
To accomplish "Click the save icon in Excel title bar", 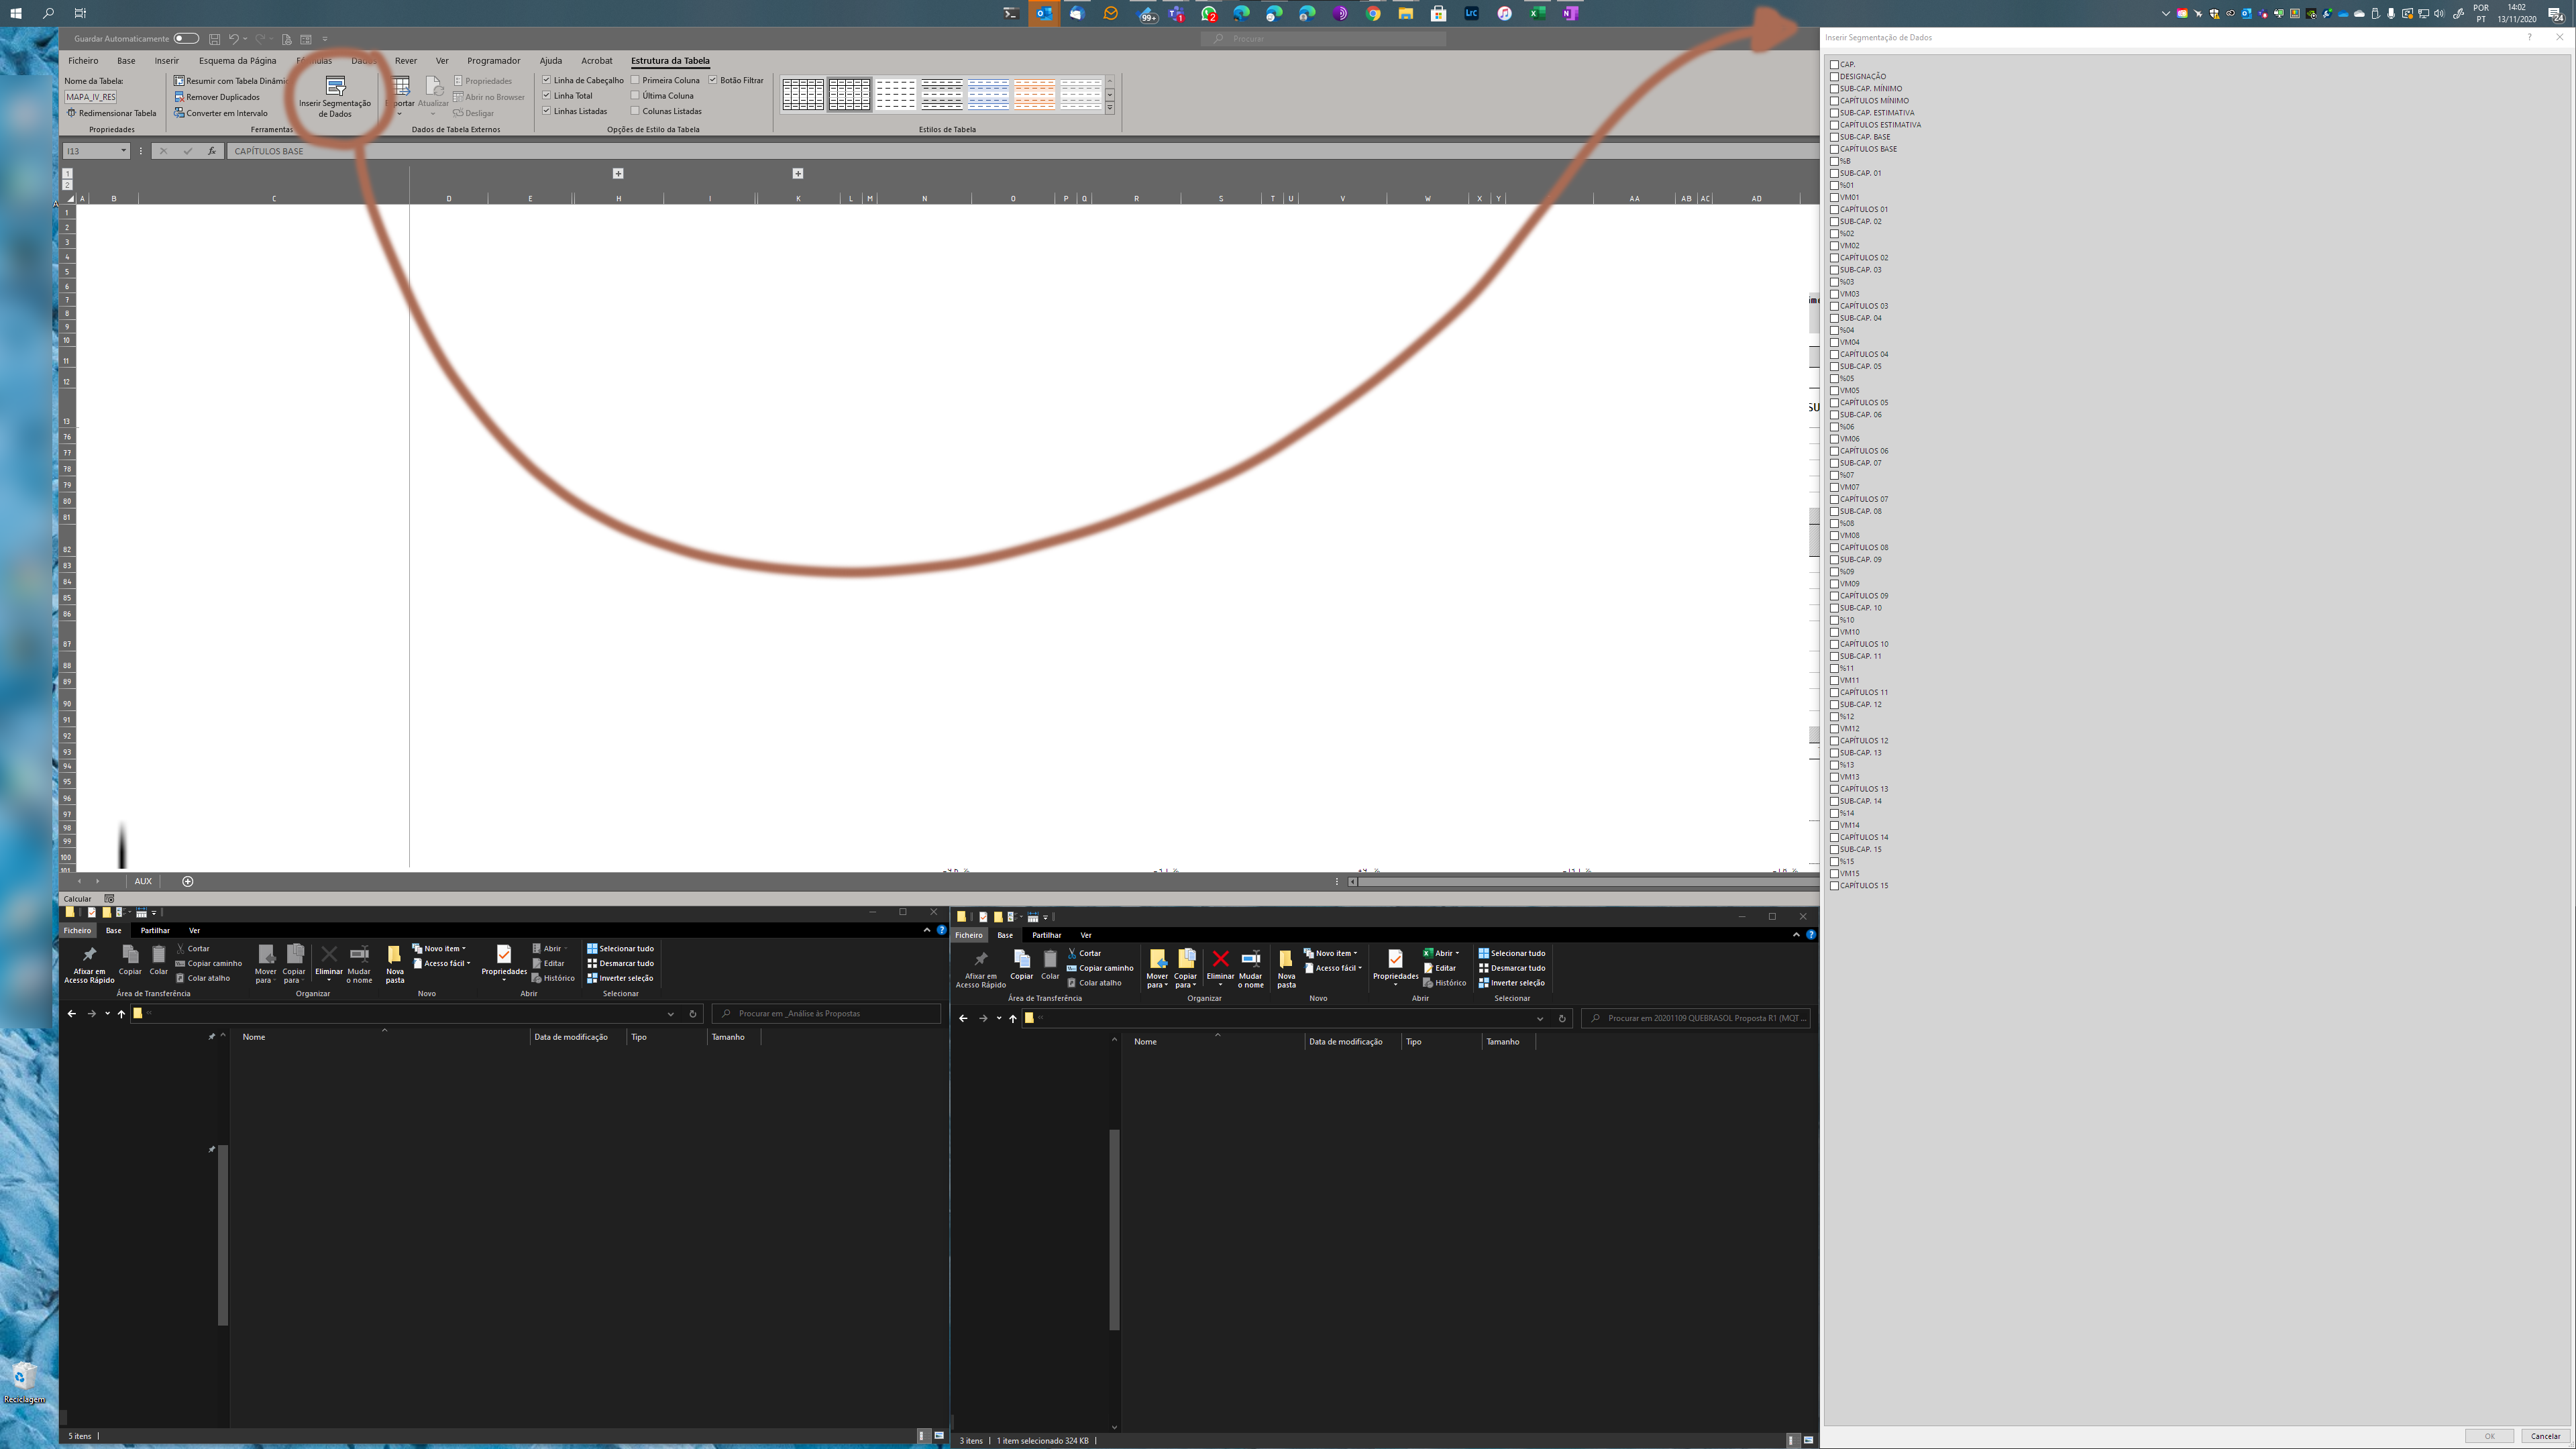I will click(214, 39).
